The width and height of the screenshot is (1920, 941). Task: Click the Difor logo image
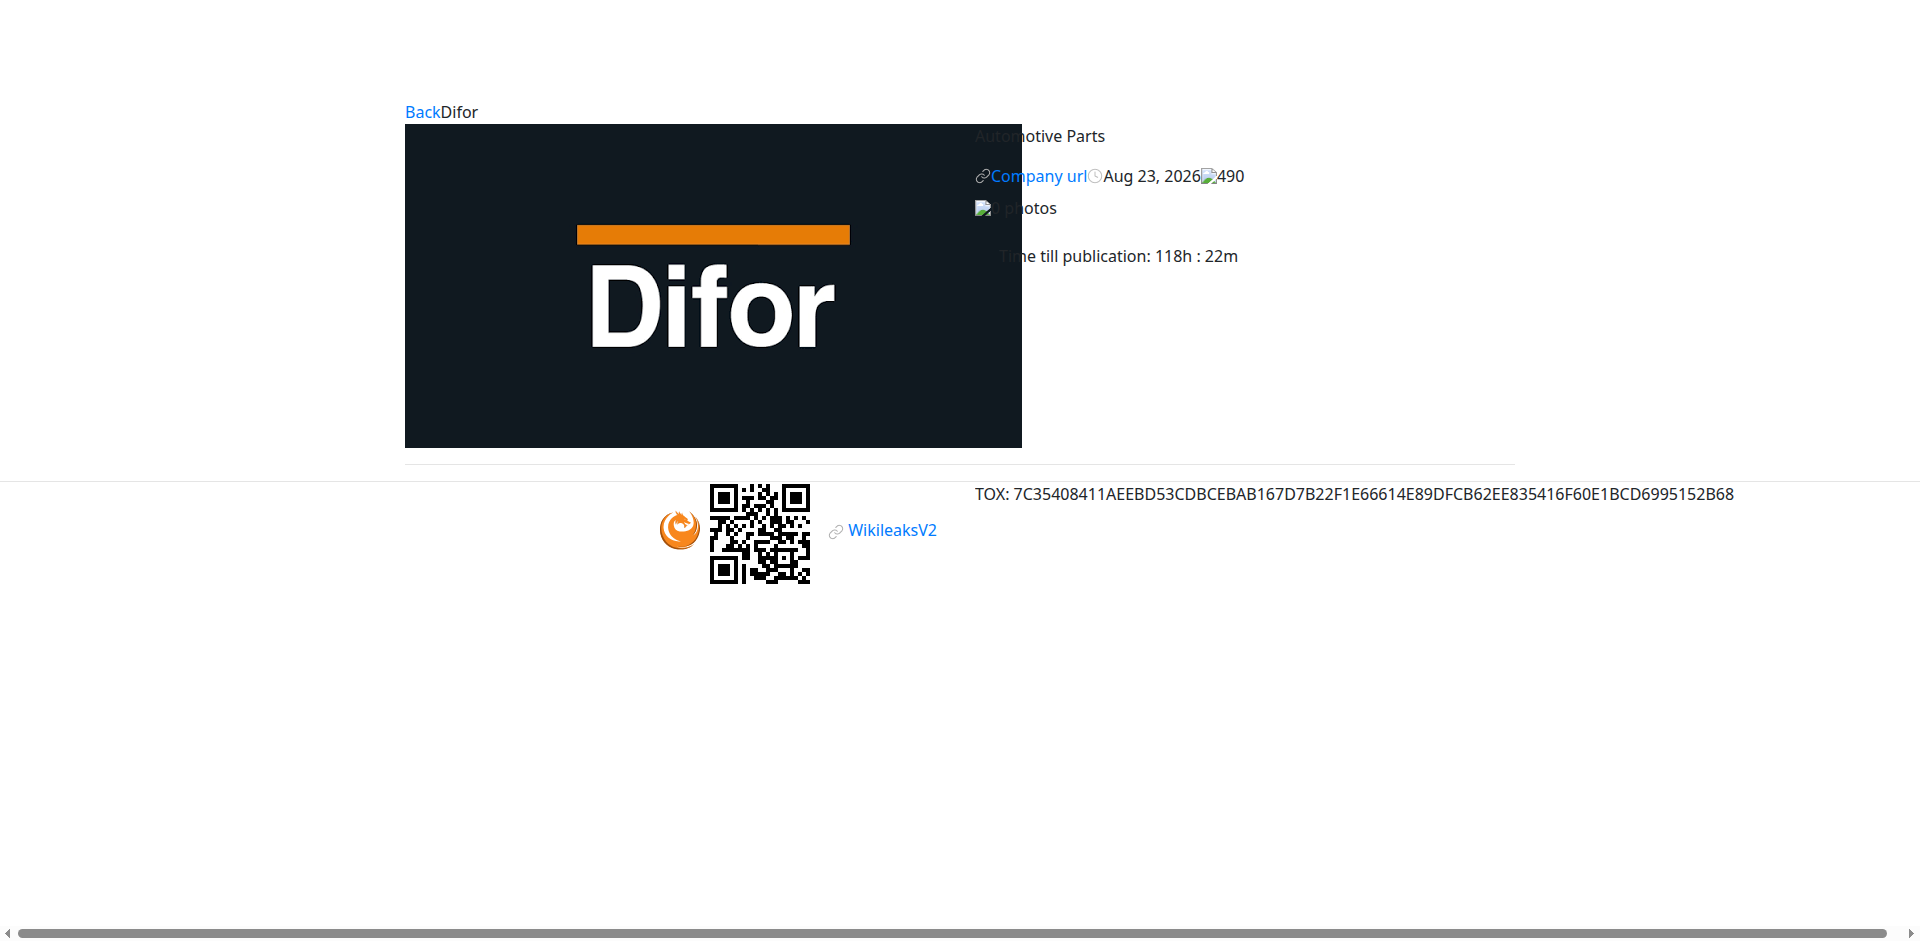[713, 286]
